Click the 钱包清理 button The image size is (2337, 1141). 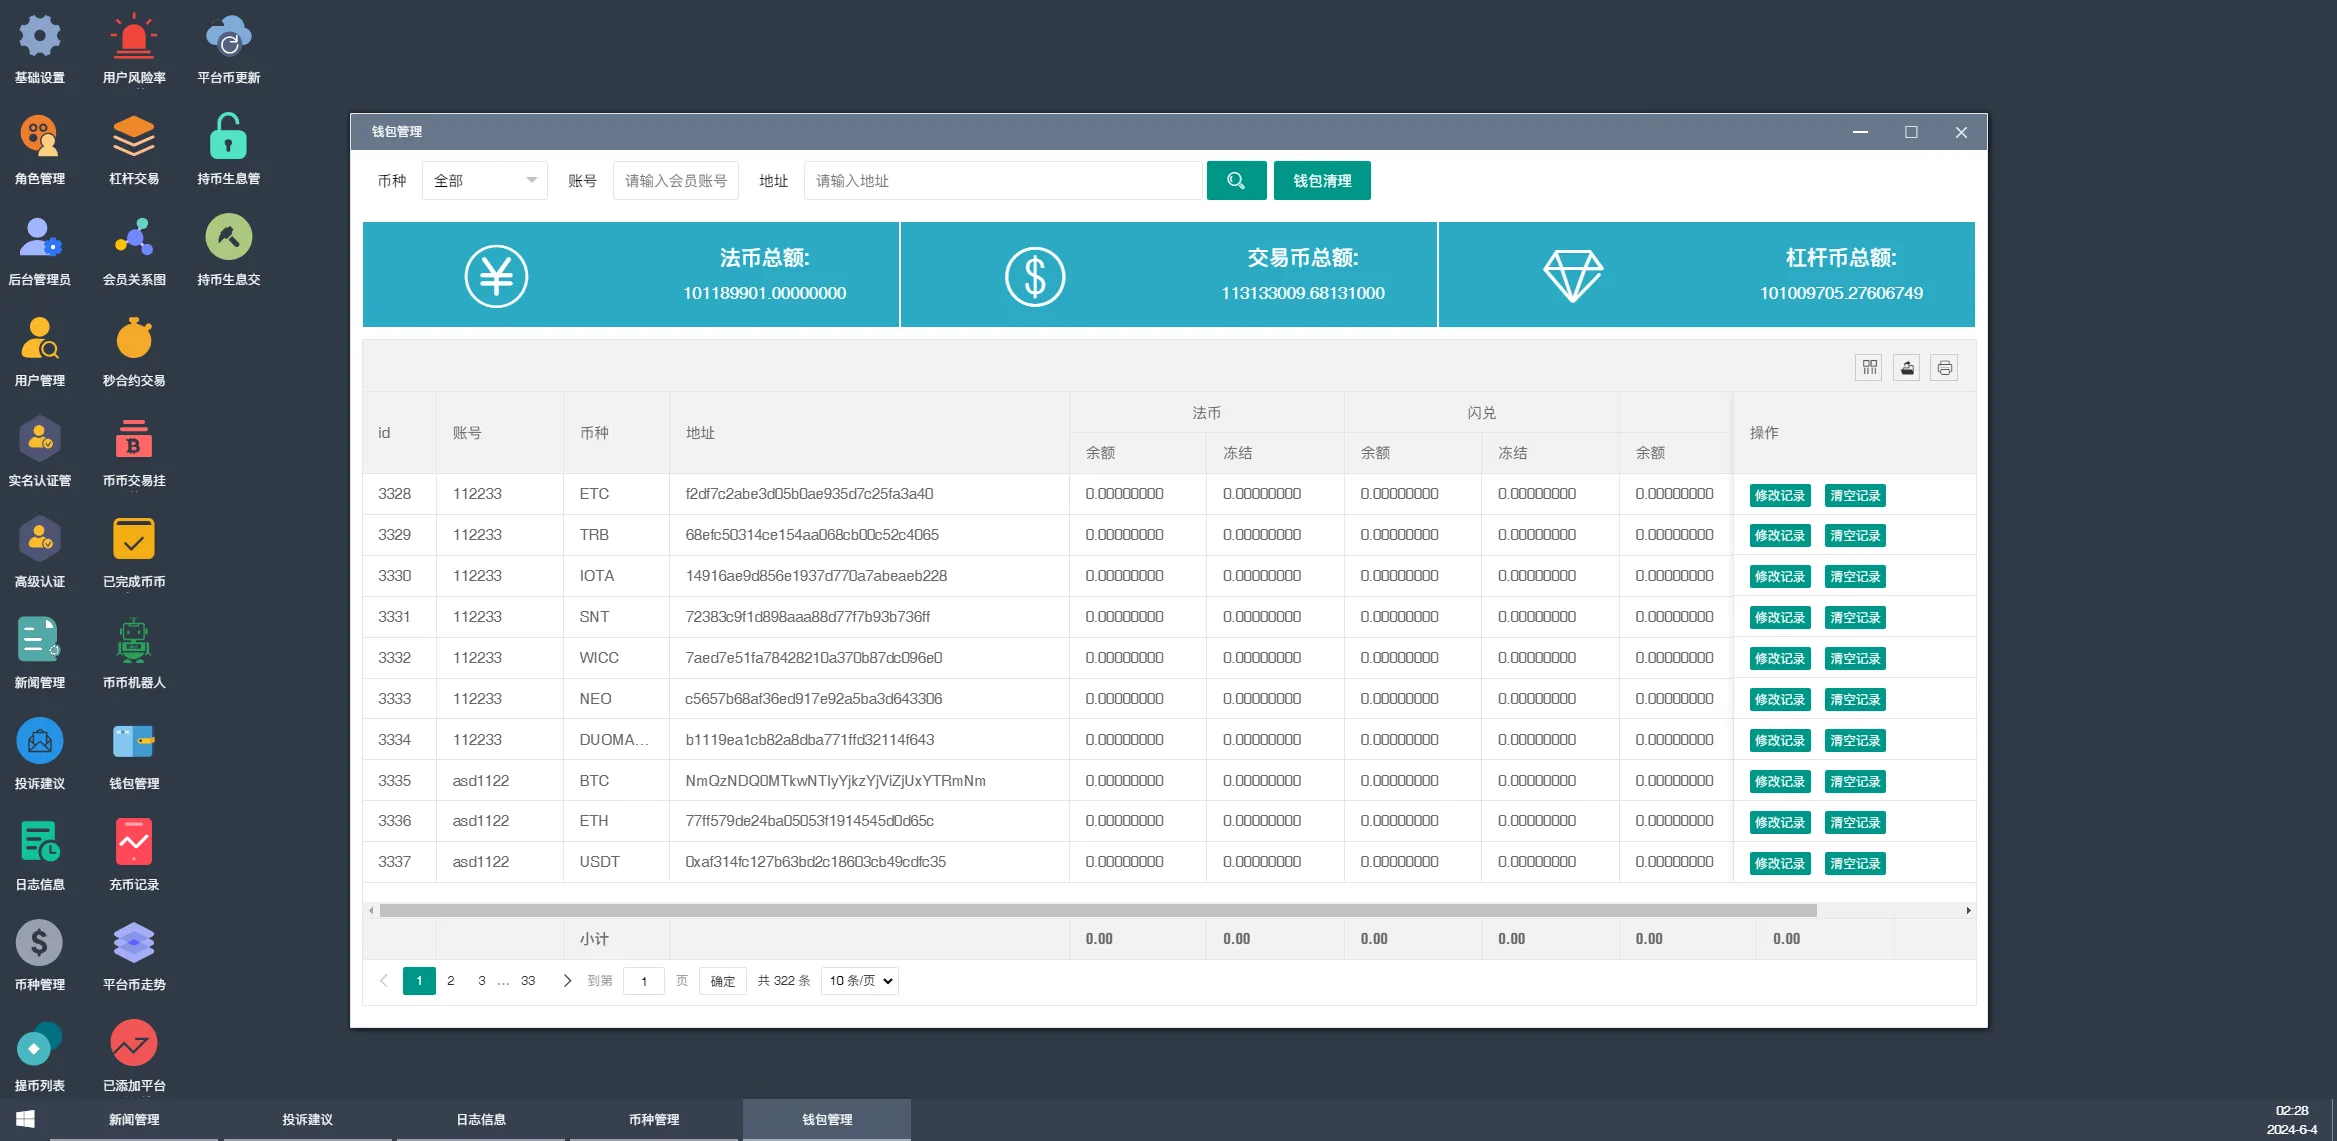click(1322, 181)
